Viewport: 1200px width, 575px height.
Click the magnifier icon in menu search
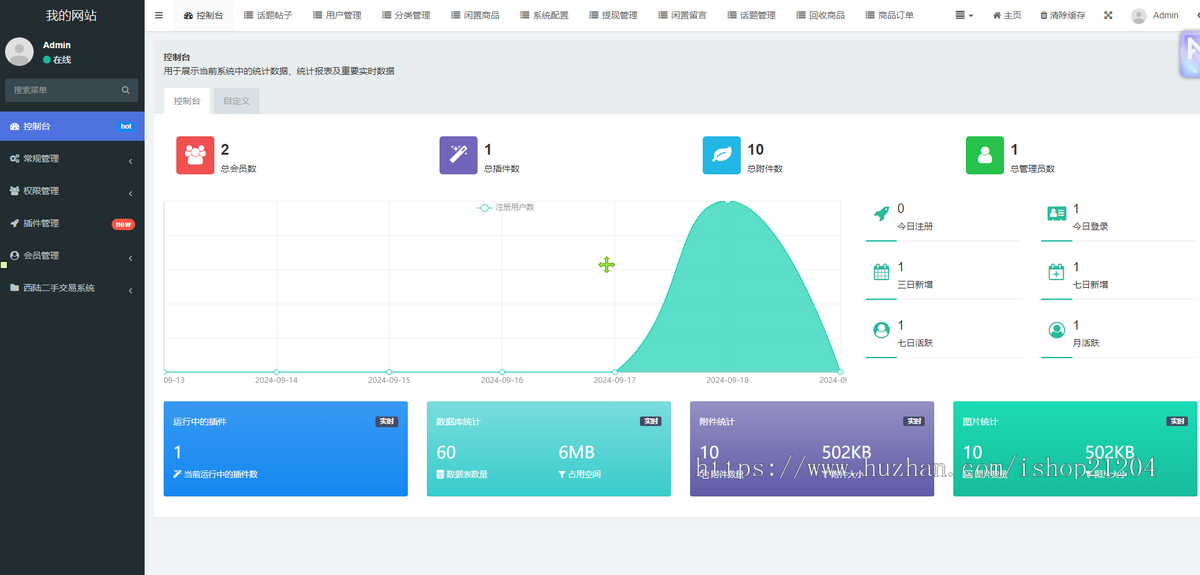[126, 90]
